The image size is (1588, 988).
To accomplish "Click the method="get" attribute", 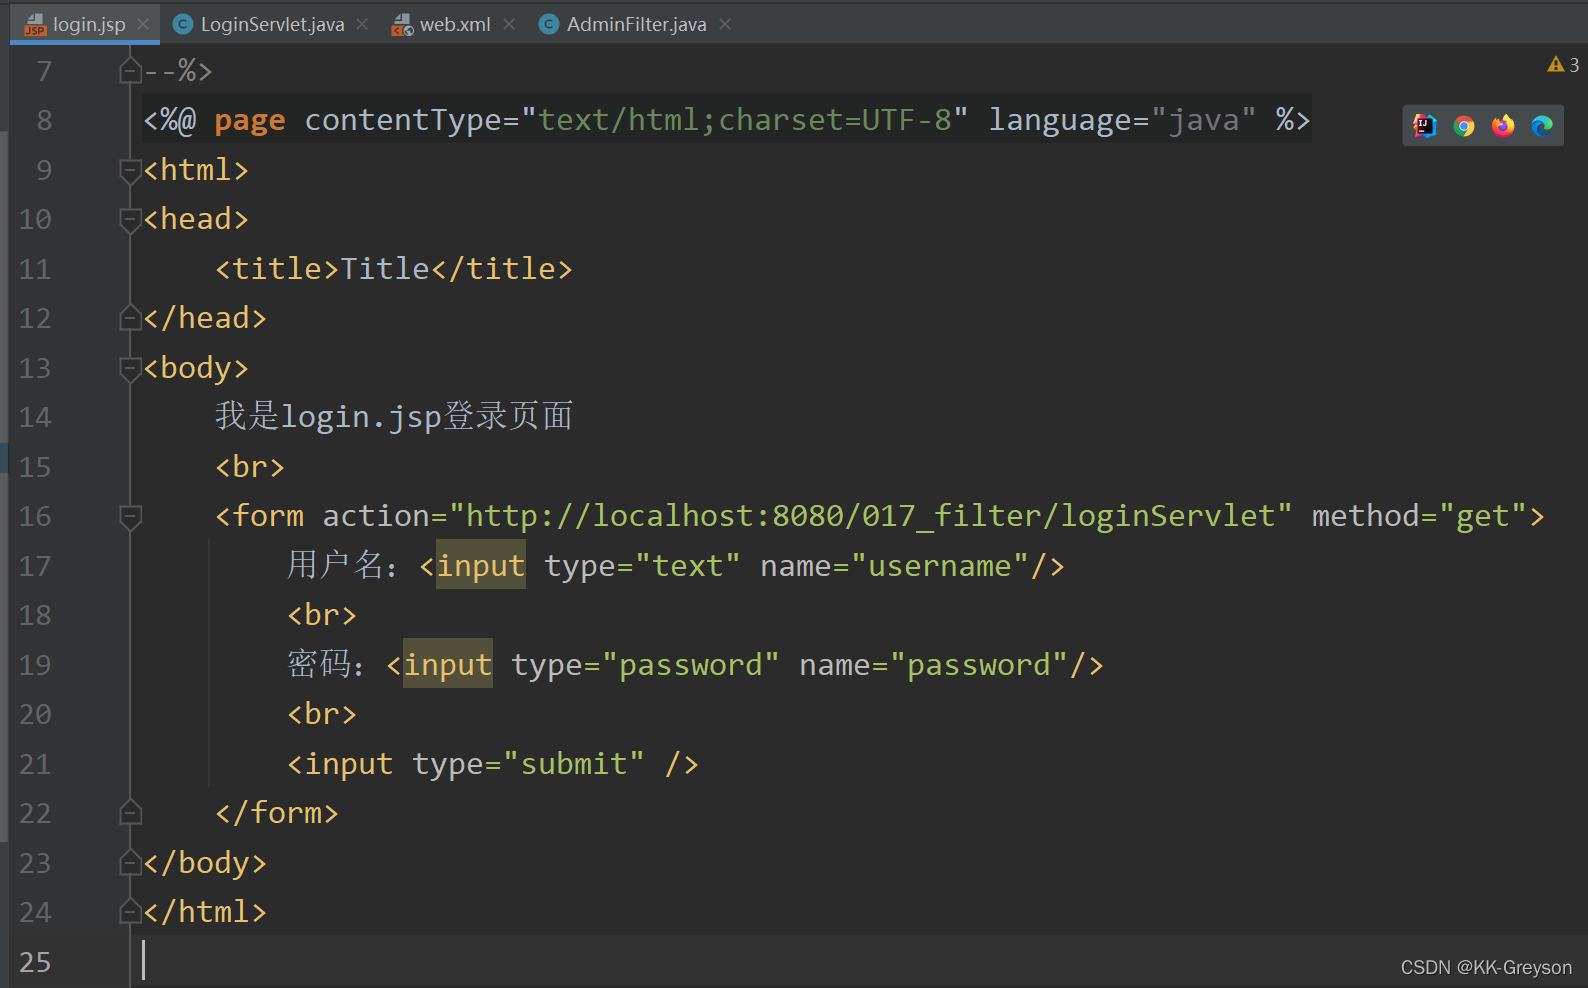I will click(x=1419, y=516).
